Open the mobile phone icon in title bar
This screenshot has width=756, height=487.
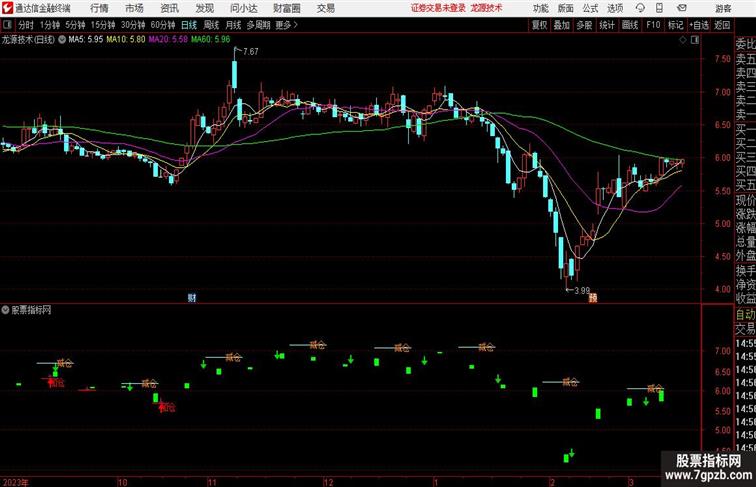(659, 8)
